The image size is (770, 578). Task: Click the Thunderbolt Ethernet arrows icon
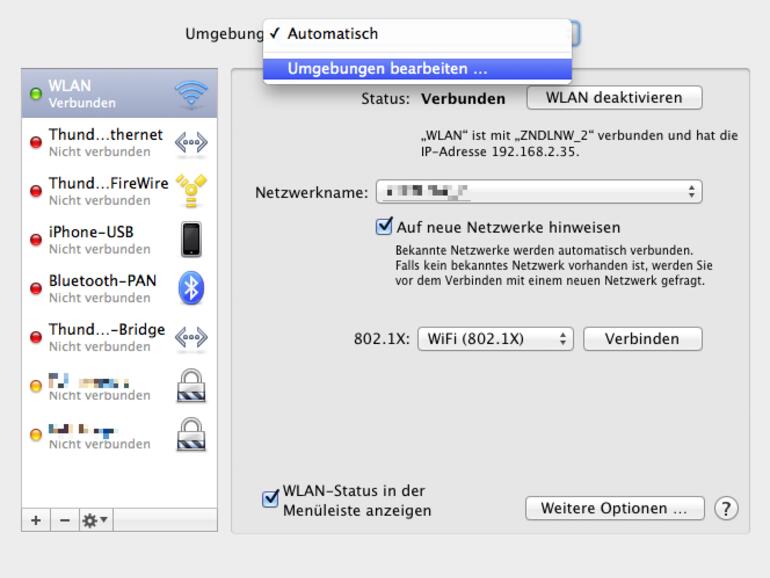[x=191, y=142]
